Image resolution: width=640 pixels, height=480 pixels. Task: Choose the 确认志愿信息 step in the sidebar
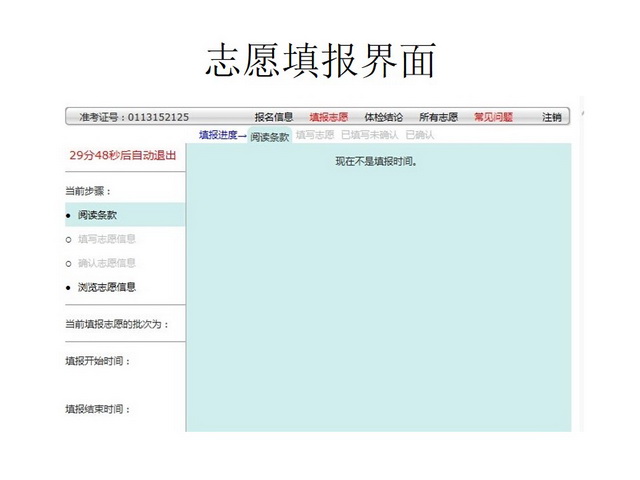pyautogui.click(x=107, y=263)
